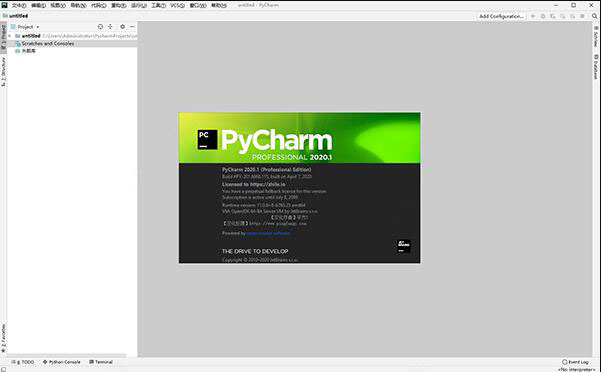Open the TODO tool window tab
This screenshot has height=372, width=601.
[x=23, y=362]
